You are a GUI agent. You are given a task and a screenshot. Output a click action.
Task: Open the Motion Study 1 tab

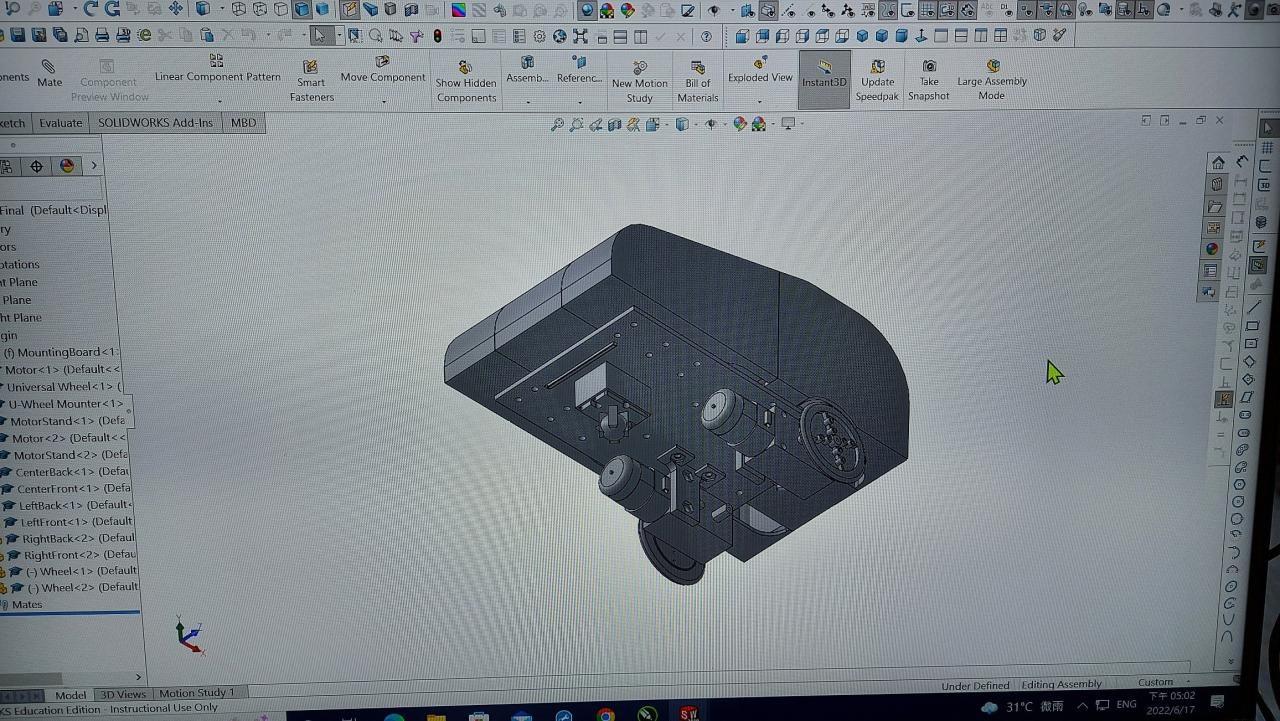click(196, 693)
